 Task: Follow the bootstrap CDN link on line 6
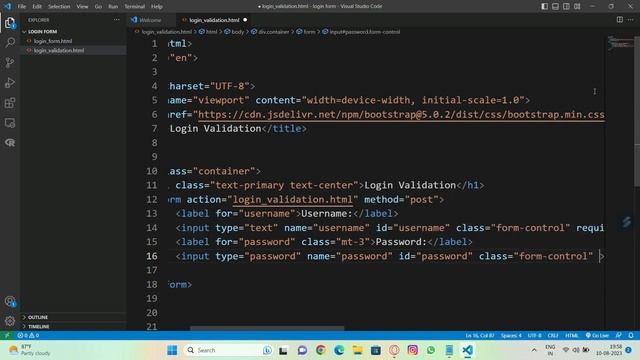coord(401,115)
